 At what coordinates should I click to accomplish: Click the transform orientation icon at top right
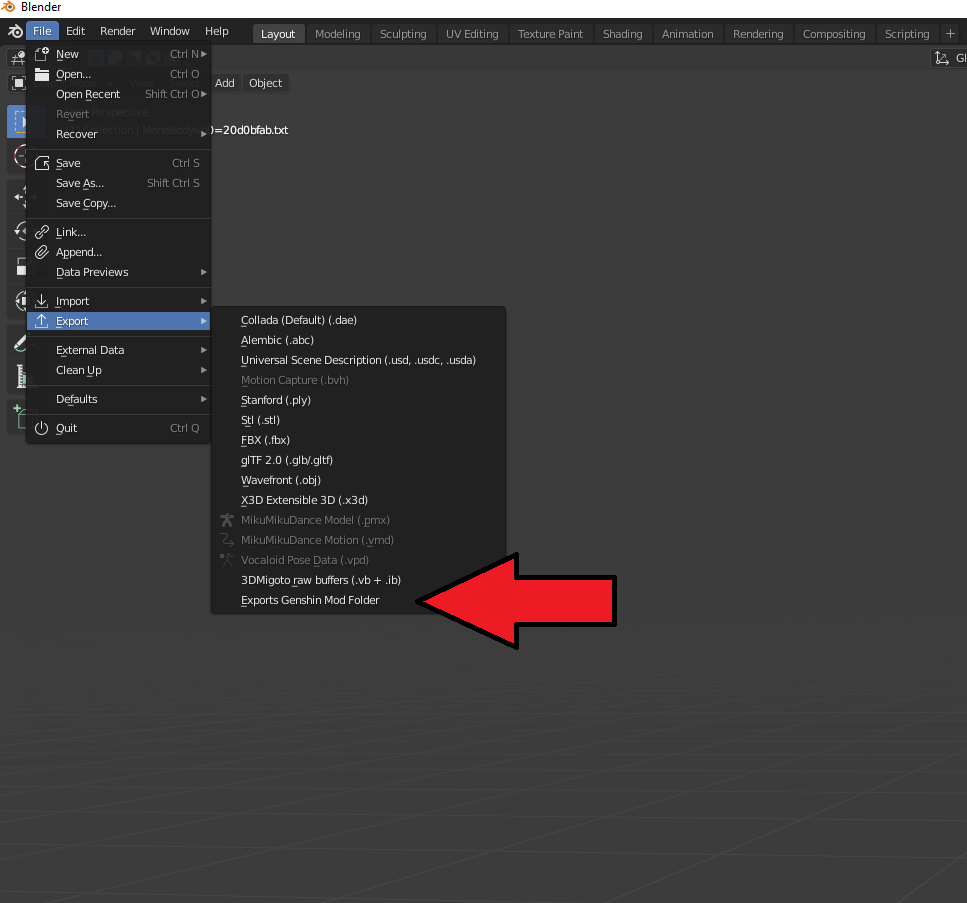(941, 58)
